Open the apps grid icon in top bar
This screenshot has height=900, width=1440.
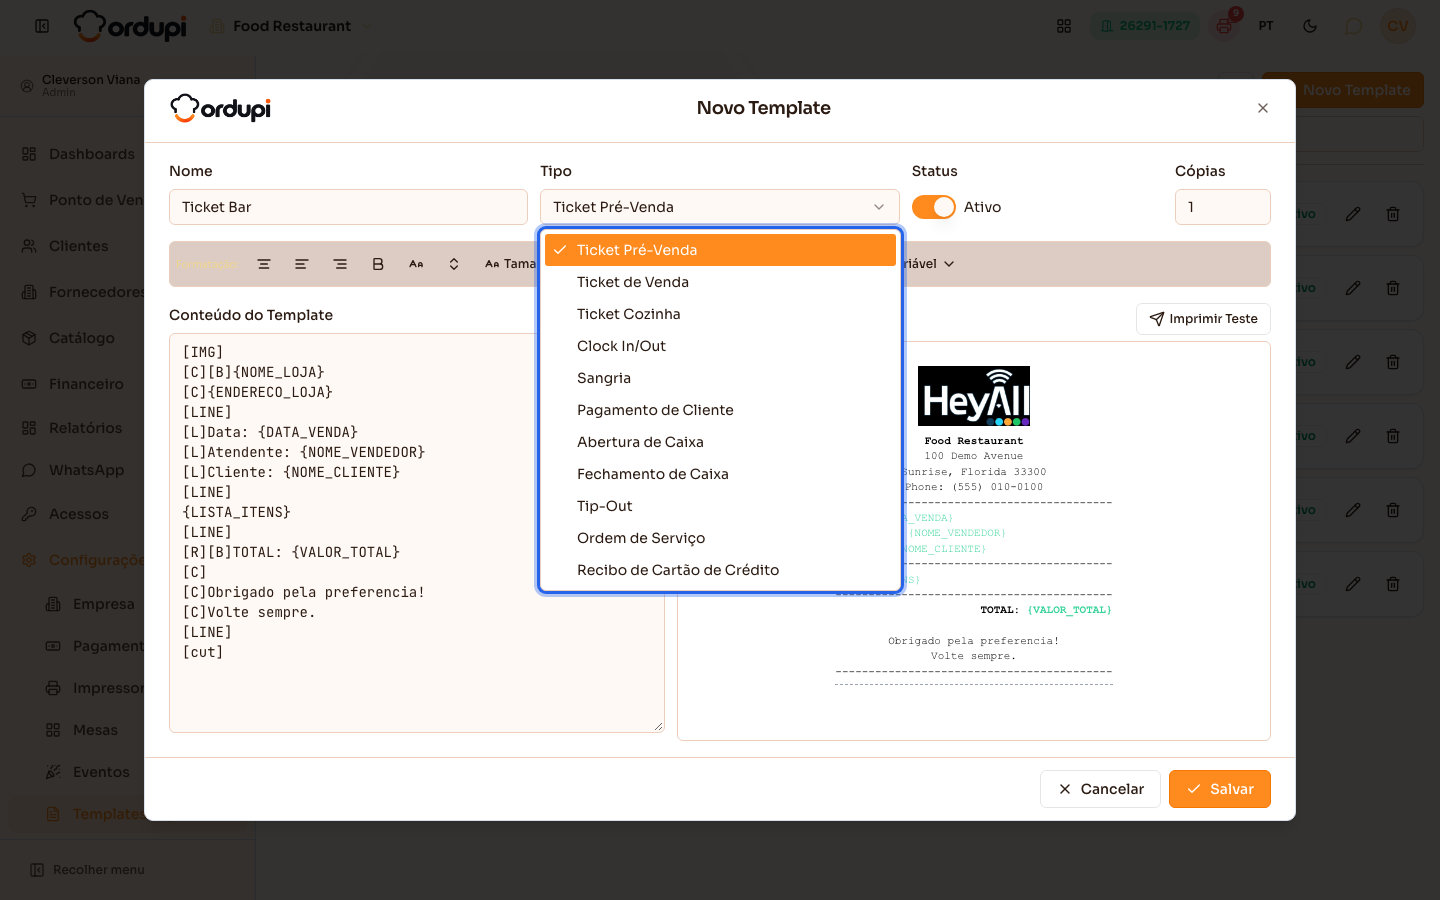[x=1064, y=26]
